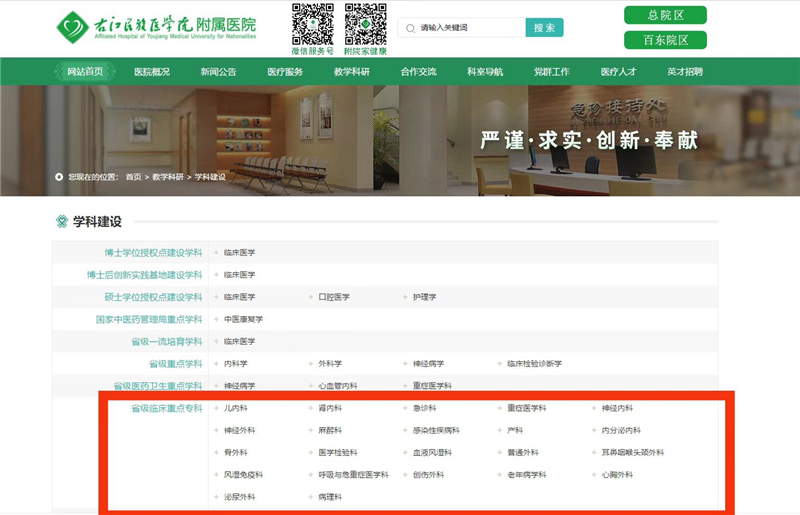
Task: Open 老年病学科 specialty link
Action: (x=527, y=475)
